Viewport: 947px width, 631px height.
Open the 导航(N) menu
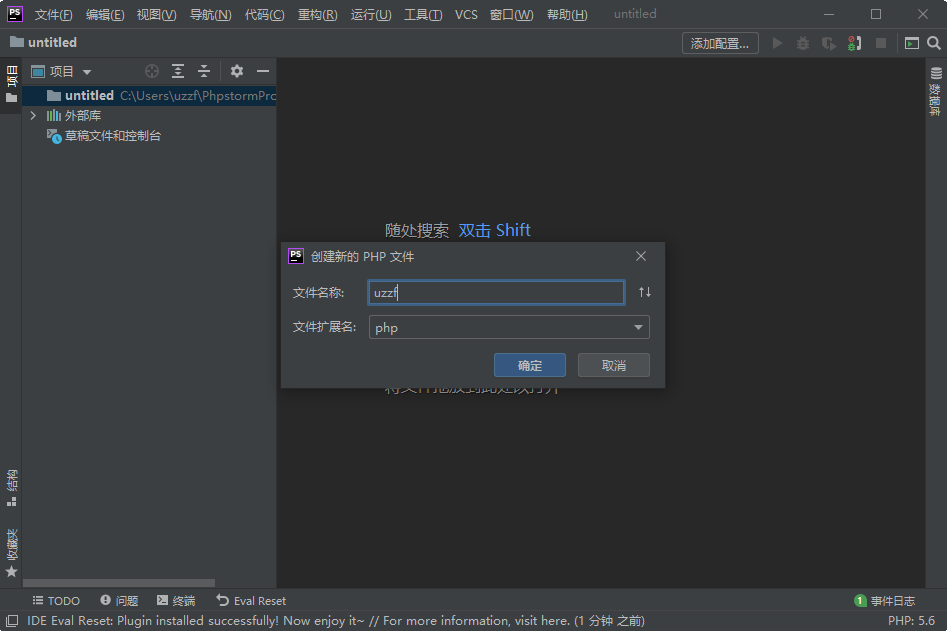tap(210, 14)
